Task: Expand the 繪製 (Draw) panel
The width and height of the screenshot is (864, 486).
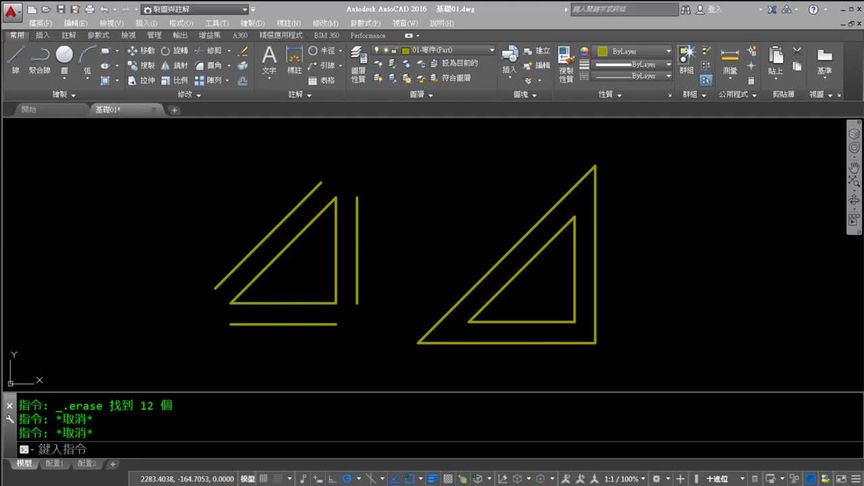Action: [x=64, y=95]
